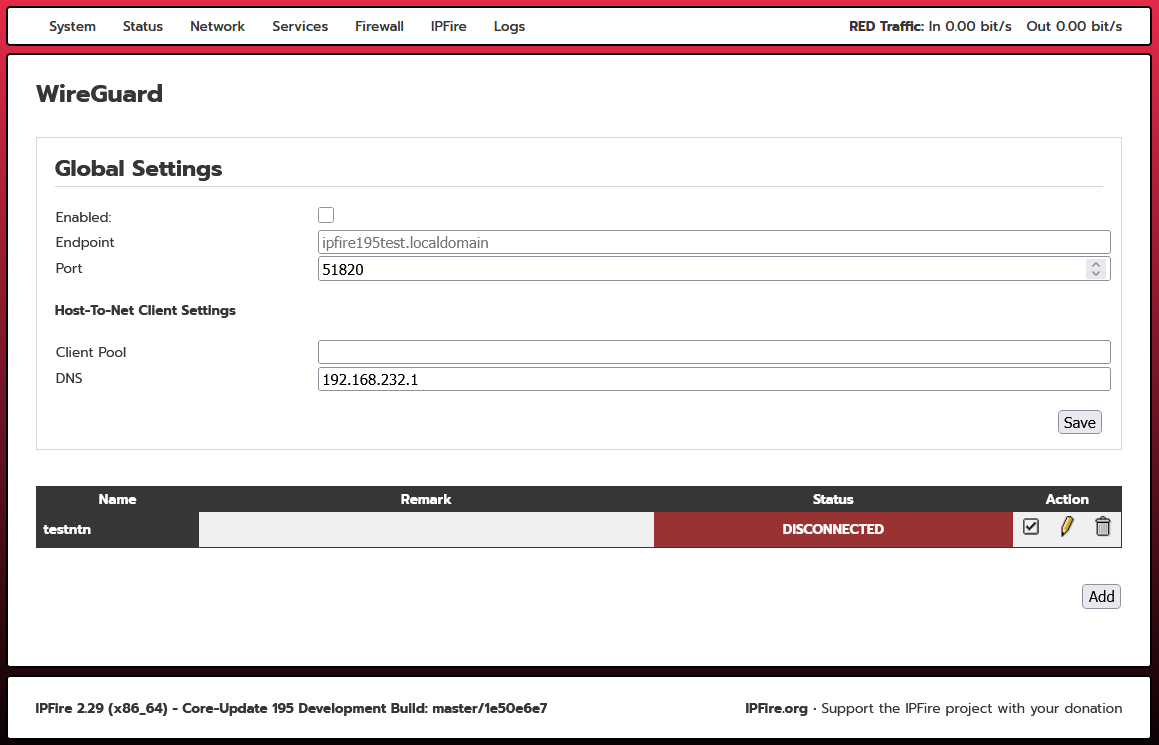1159x745 pixels.
Task: Click the Status column header
Action: (x=833, y=499)
